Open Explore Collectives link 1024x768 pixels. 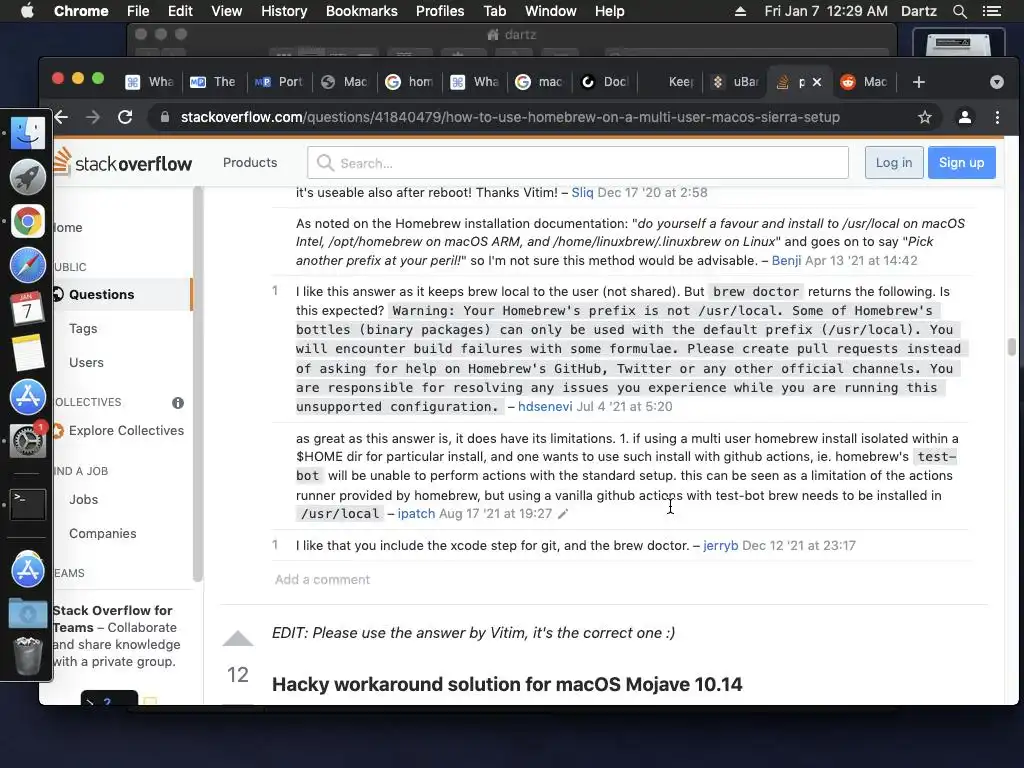pos(126,430)
